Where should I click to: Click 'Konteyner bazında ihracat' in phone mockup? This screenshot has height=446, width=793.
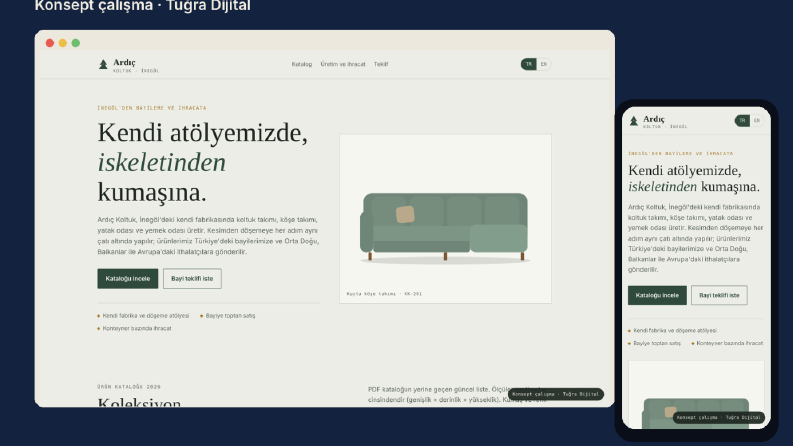pos(730,343)
